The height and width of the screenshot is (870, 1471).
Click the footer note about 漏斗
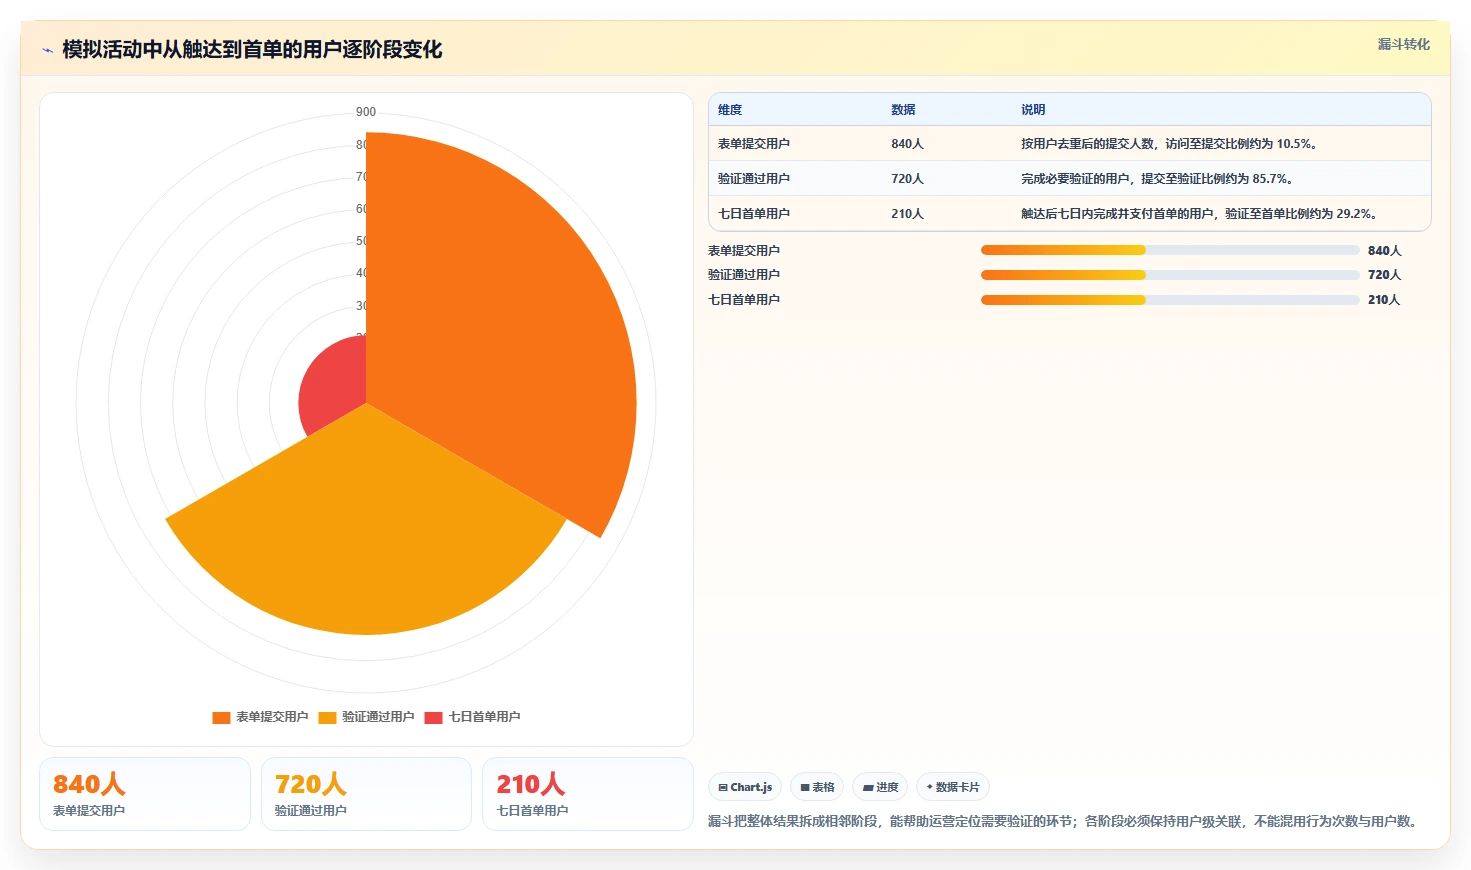[x=1065, y=821]
